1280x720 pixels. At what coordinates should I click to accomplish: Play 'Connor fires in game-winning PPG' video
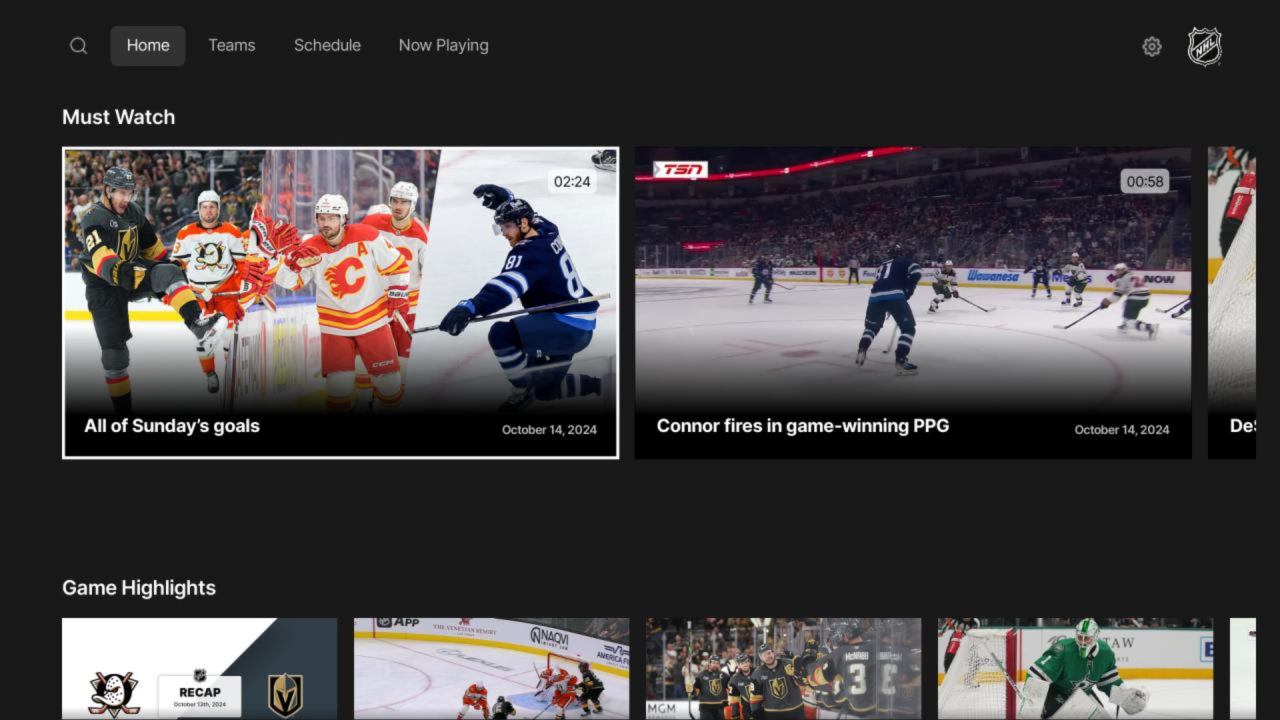pos(912,302)
